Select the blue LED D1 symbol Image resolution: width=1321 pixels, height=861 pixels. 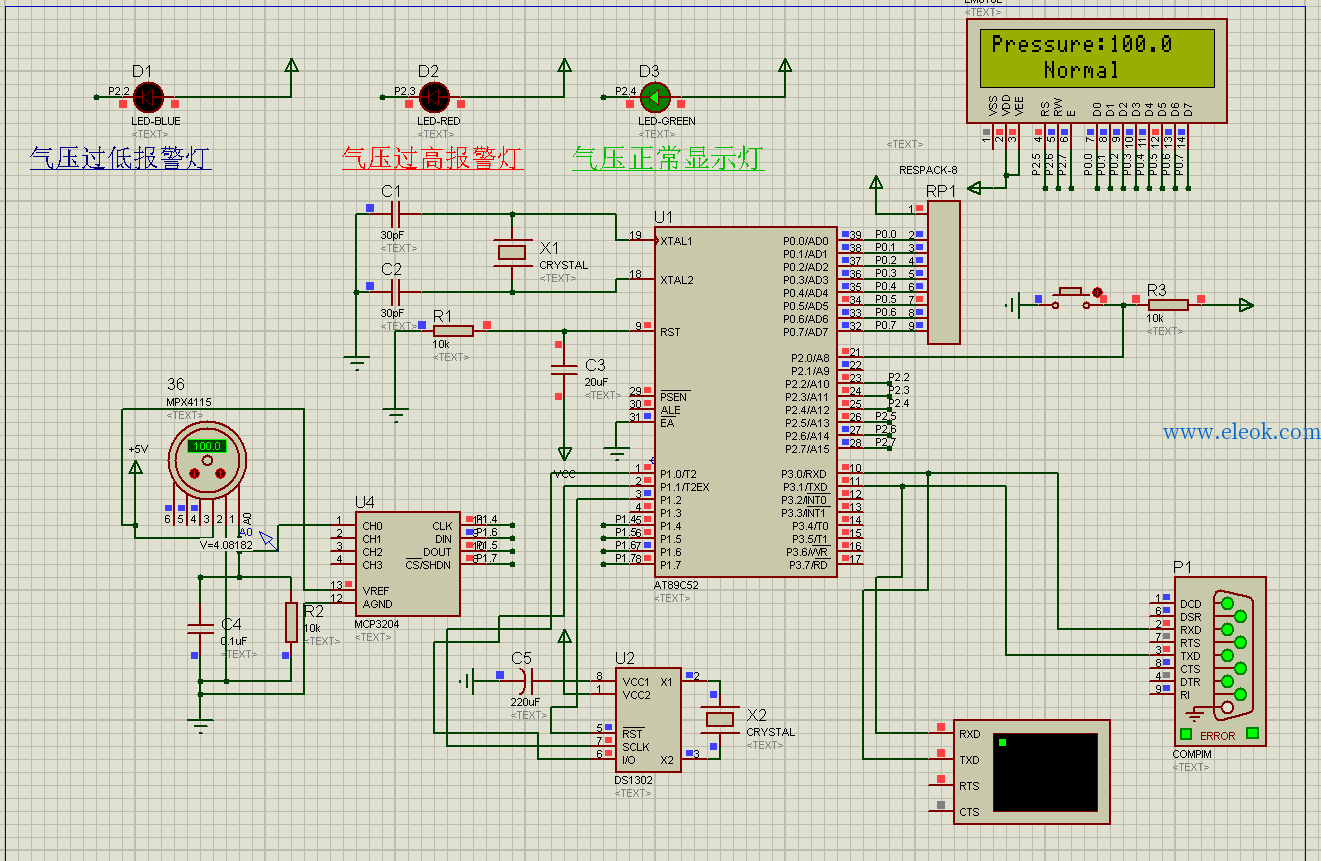149,97
